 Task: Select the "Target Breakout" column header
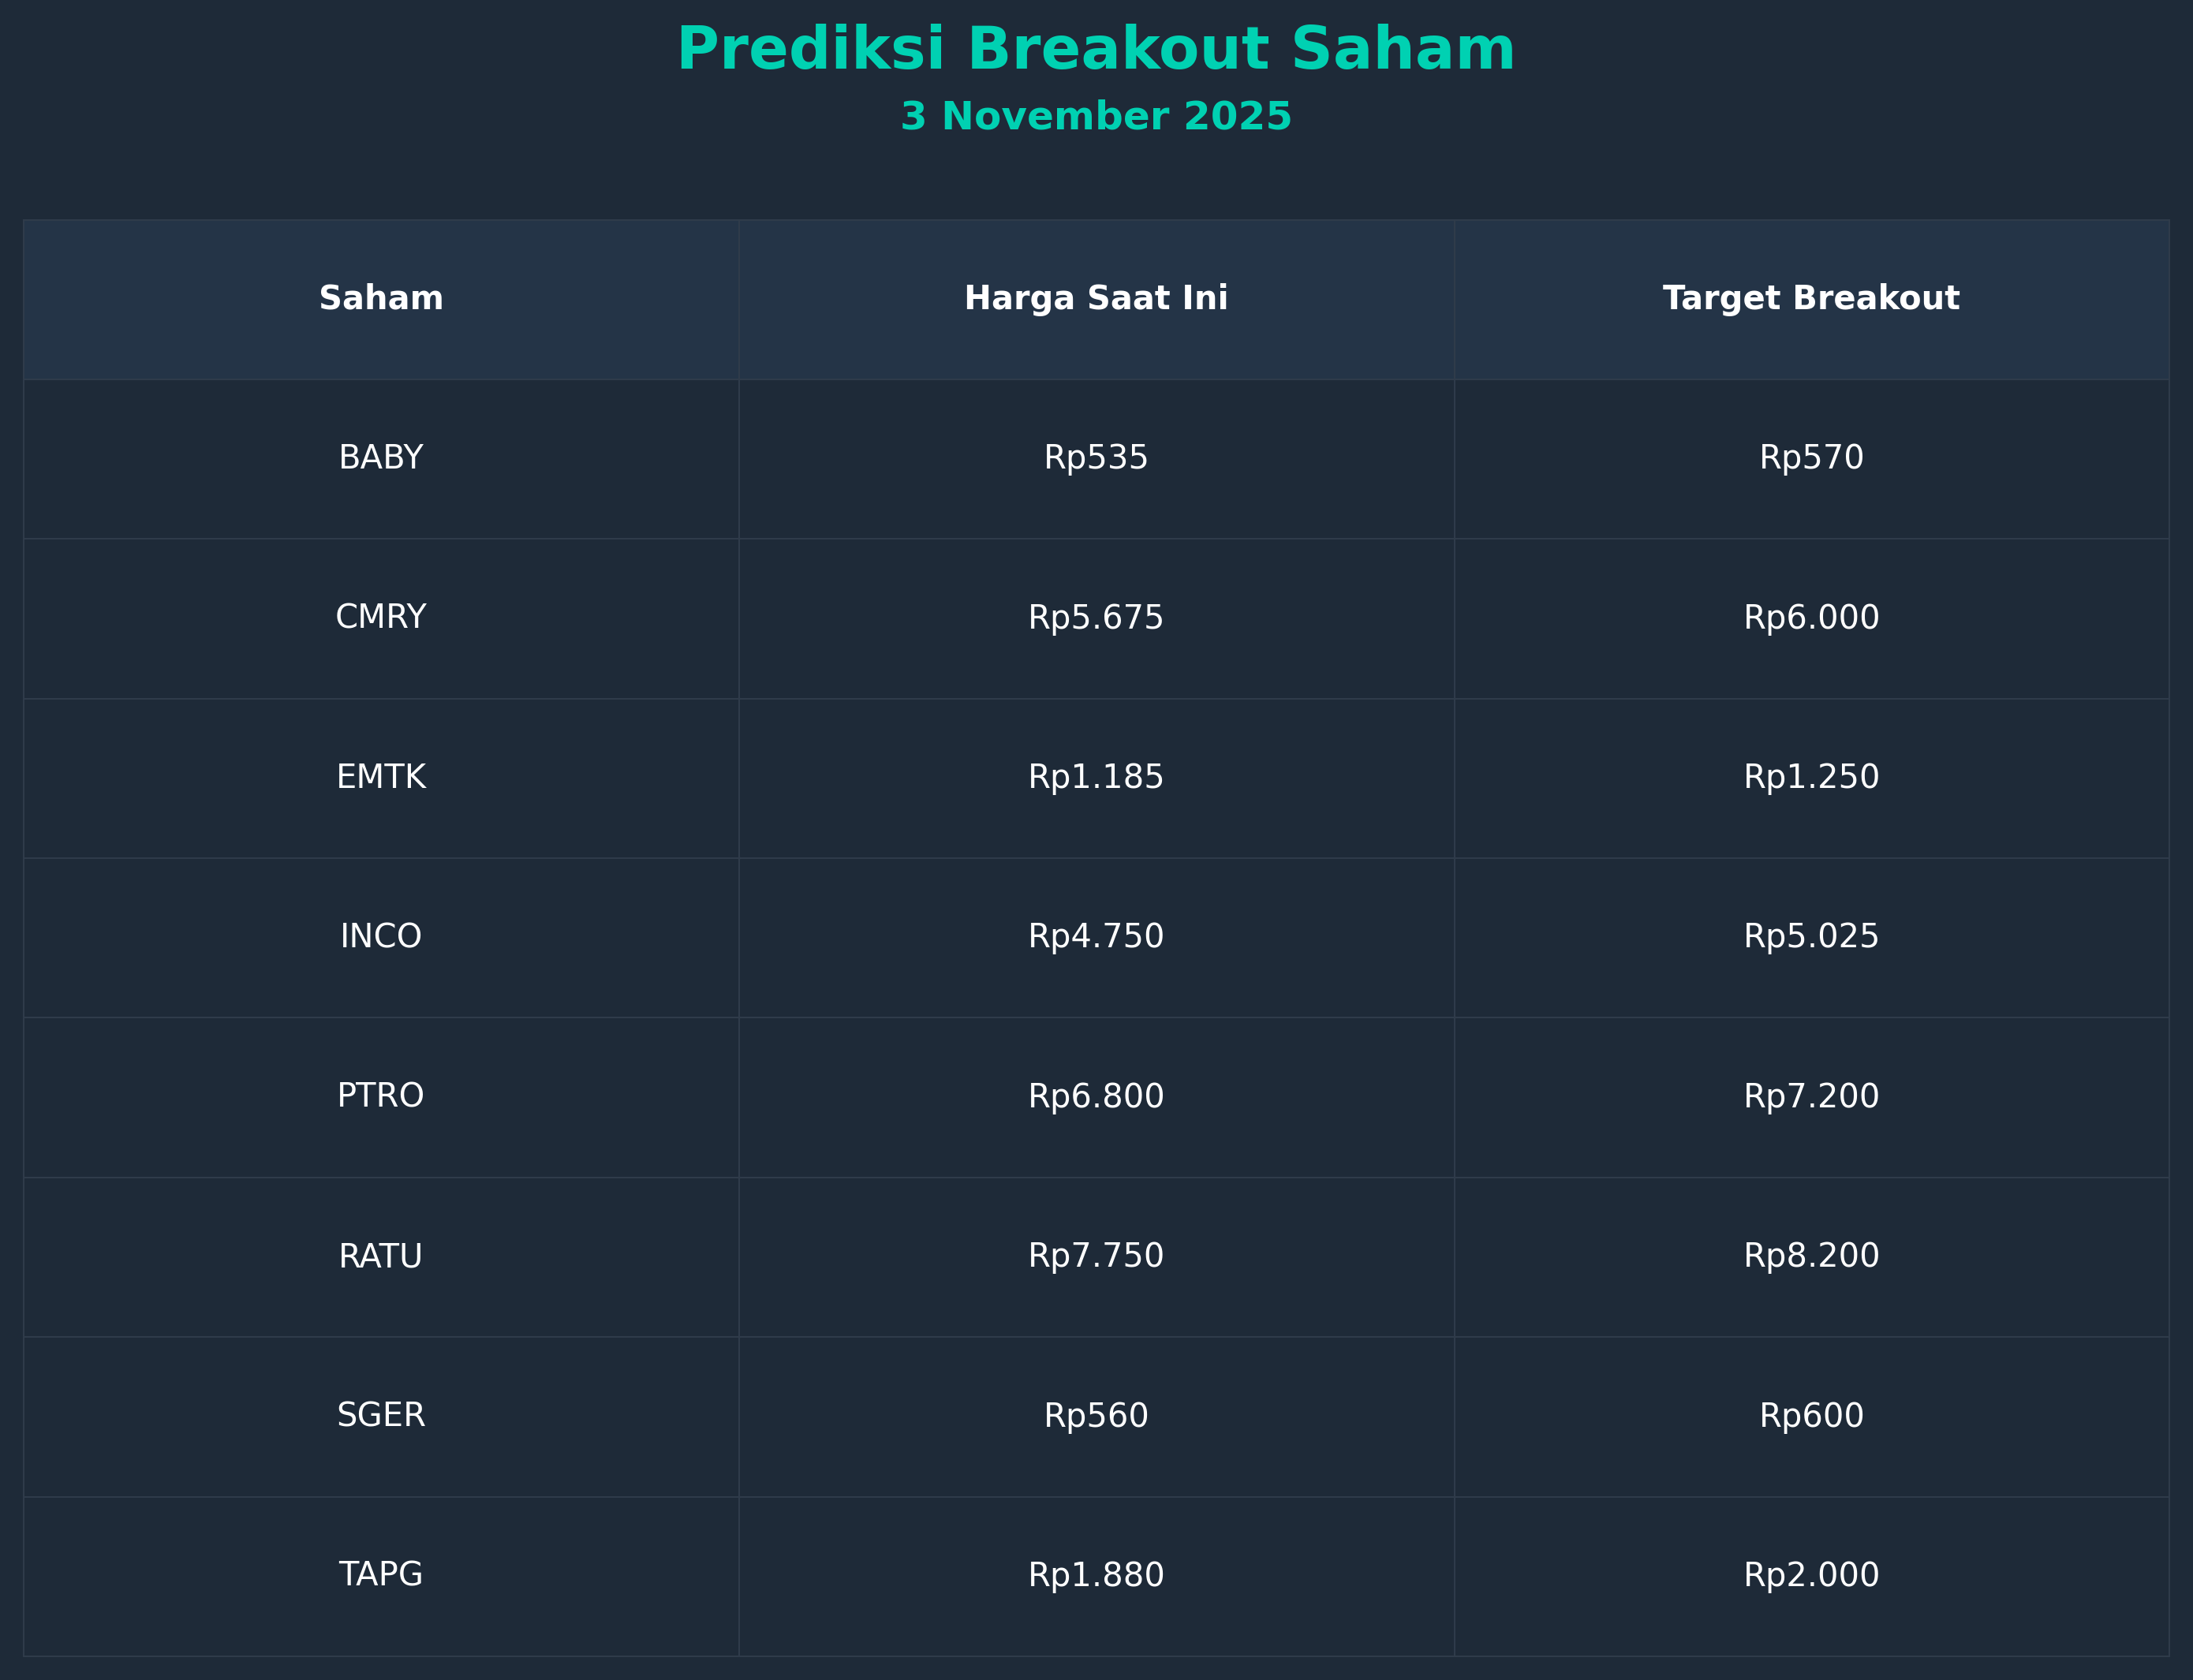[x=1811, y=299]
